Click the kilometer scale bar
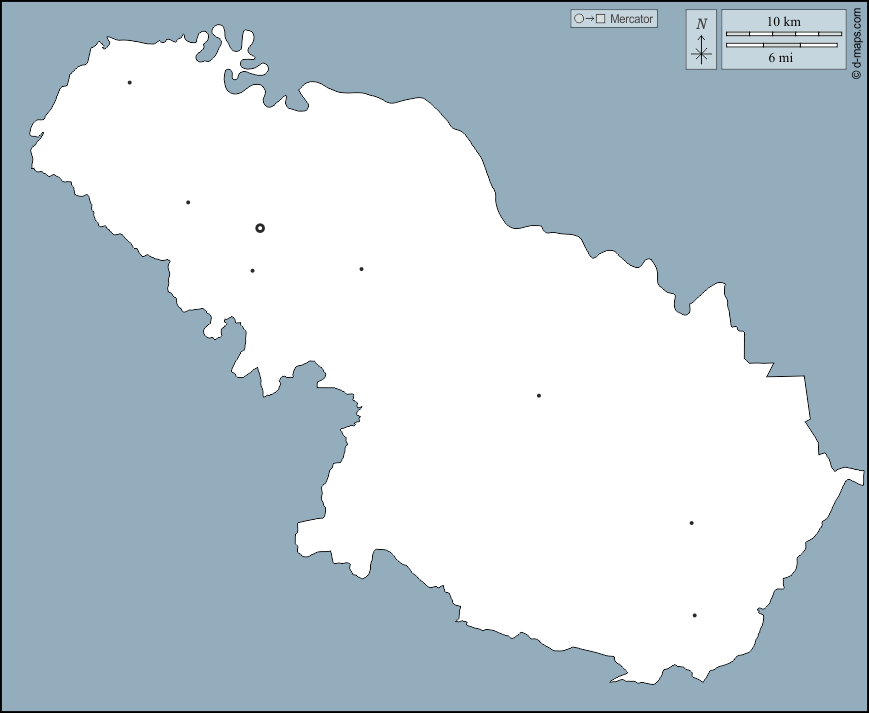869x713 pixels. [783, 34]
